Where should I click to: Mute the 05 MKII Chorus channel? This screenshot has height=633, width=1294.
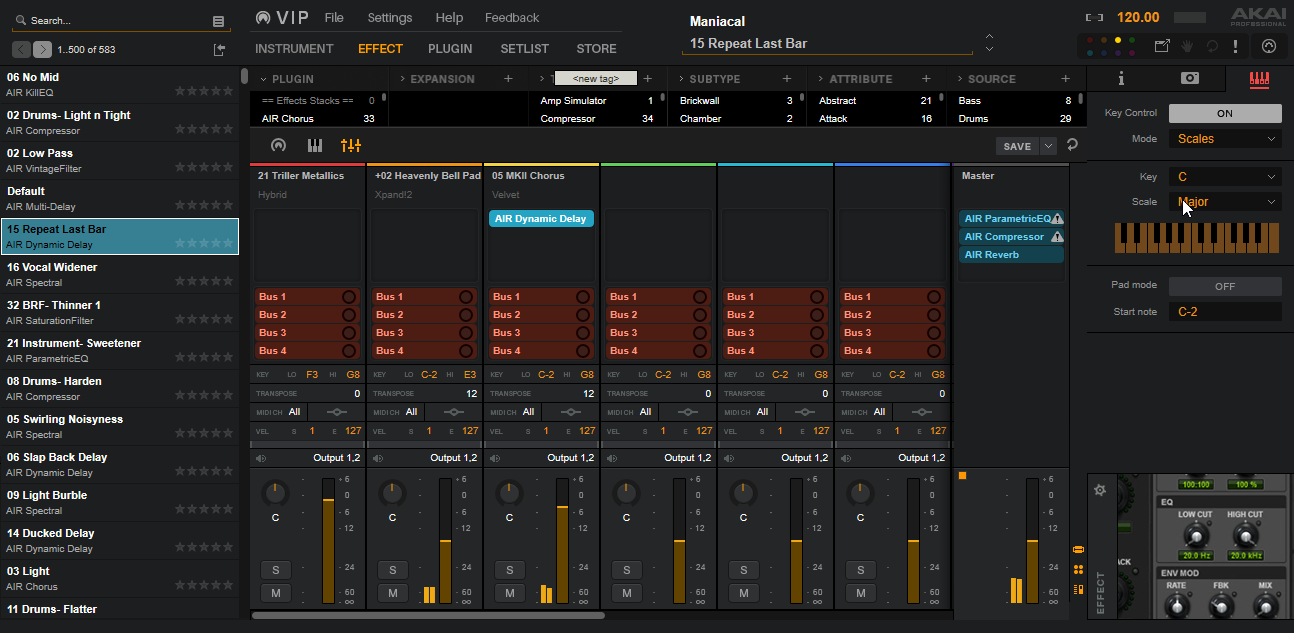coord(510,593)
